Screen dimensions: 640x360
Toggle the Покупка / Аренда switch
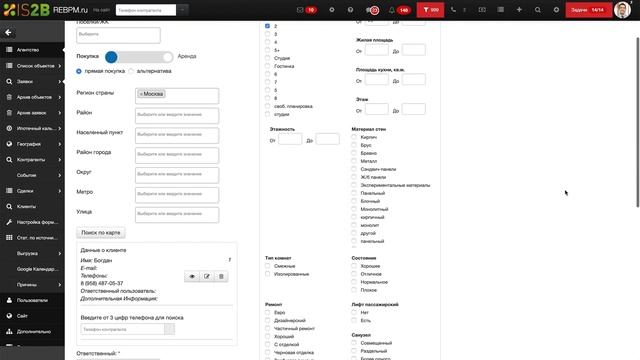coord(139,57)
